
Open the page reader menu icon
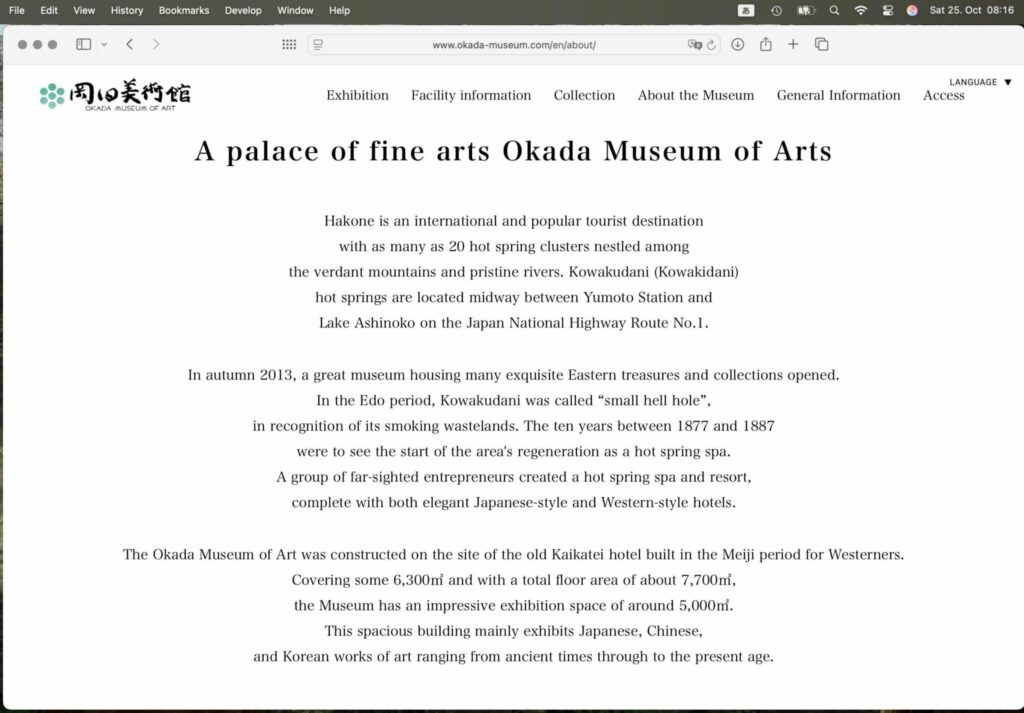pos(318,45)
